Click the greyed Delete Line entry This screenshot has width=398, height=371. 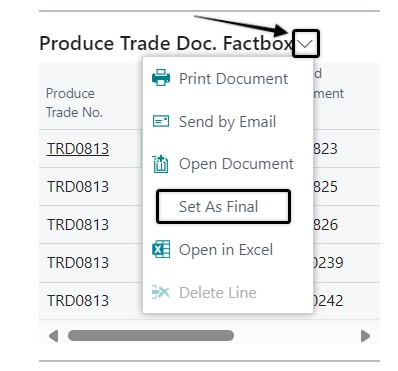coord(228,293)
